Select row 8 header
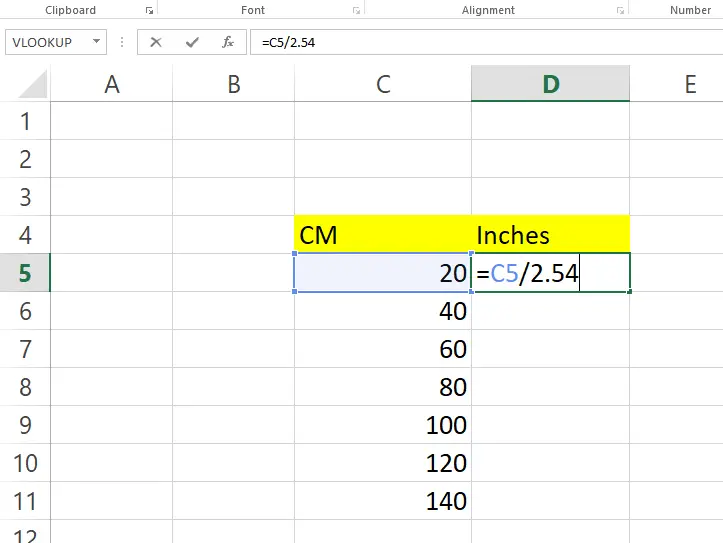 point(25,387)
